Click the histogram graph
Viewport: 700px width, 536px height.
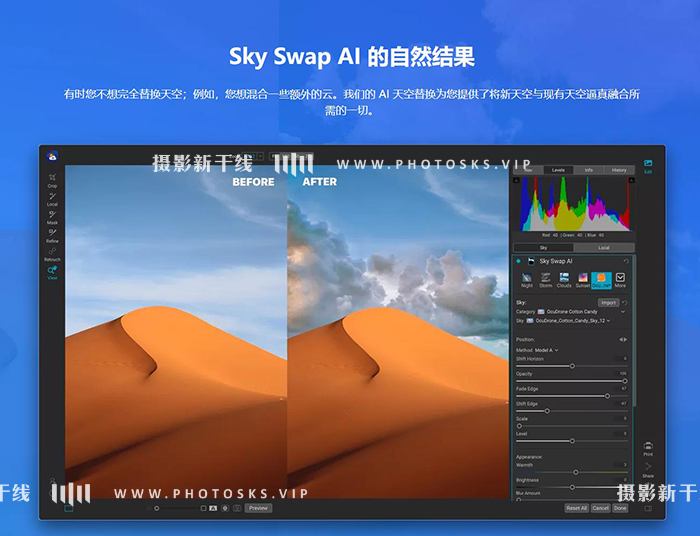(574, 204)
